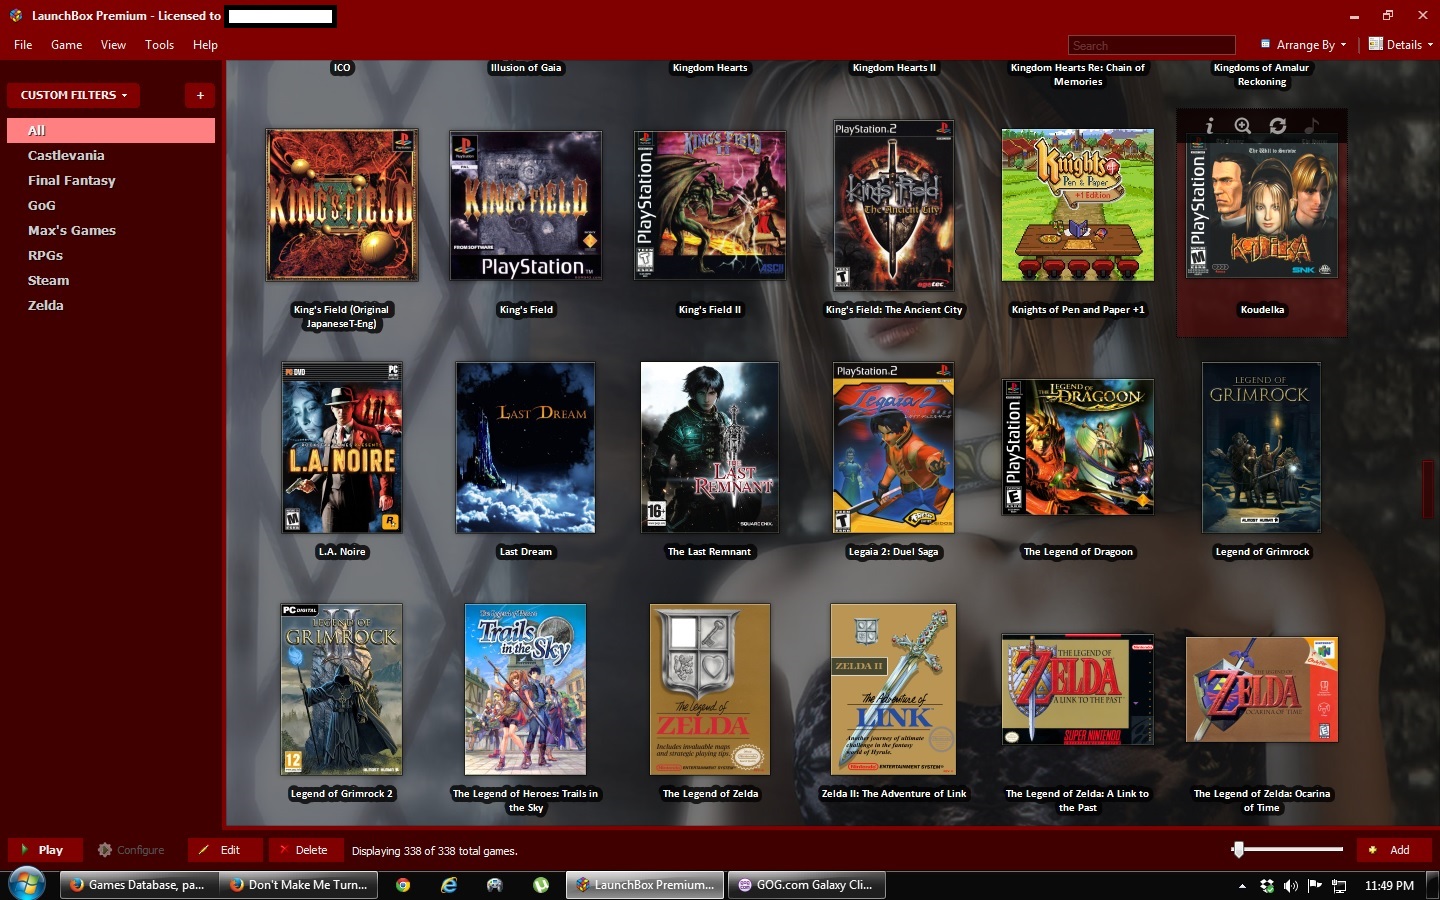Select King's Field: The Ancient City cover
This screenshot has width=1440, height=900.
point(894,206)
